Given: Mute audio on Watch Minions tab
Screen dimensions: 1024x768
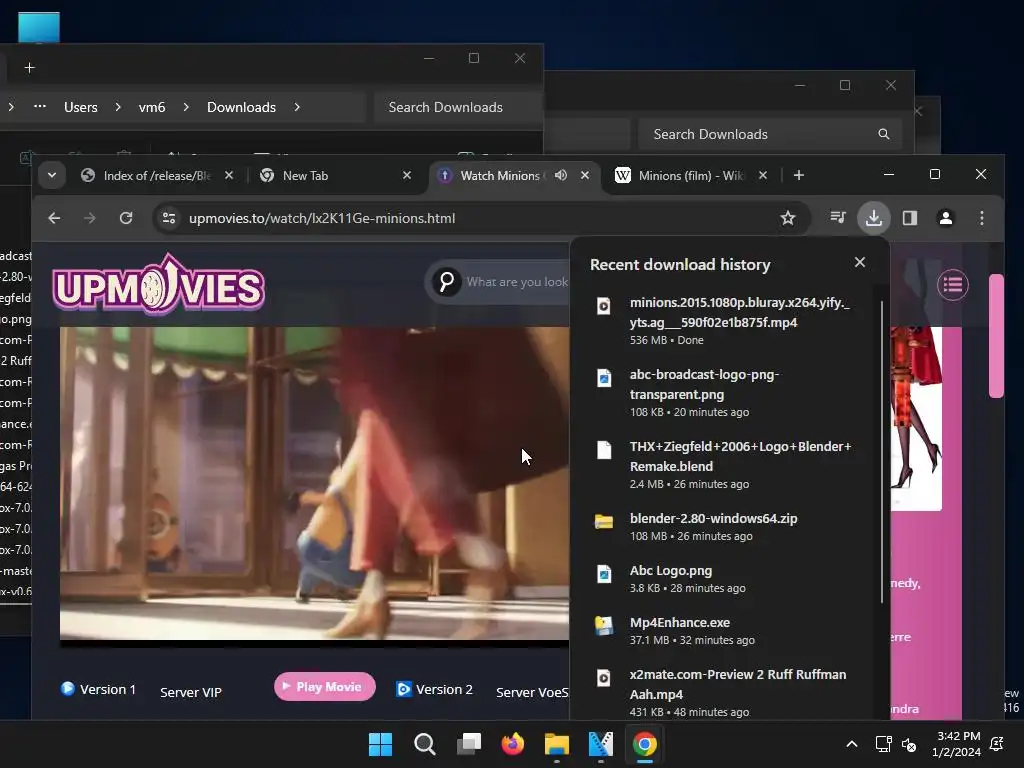Looking at the screenshot, I should click(561, 175).
